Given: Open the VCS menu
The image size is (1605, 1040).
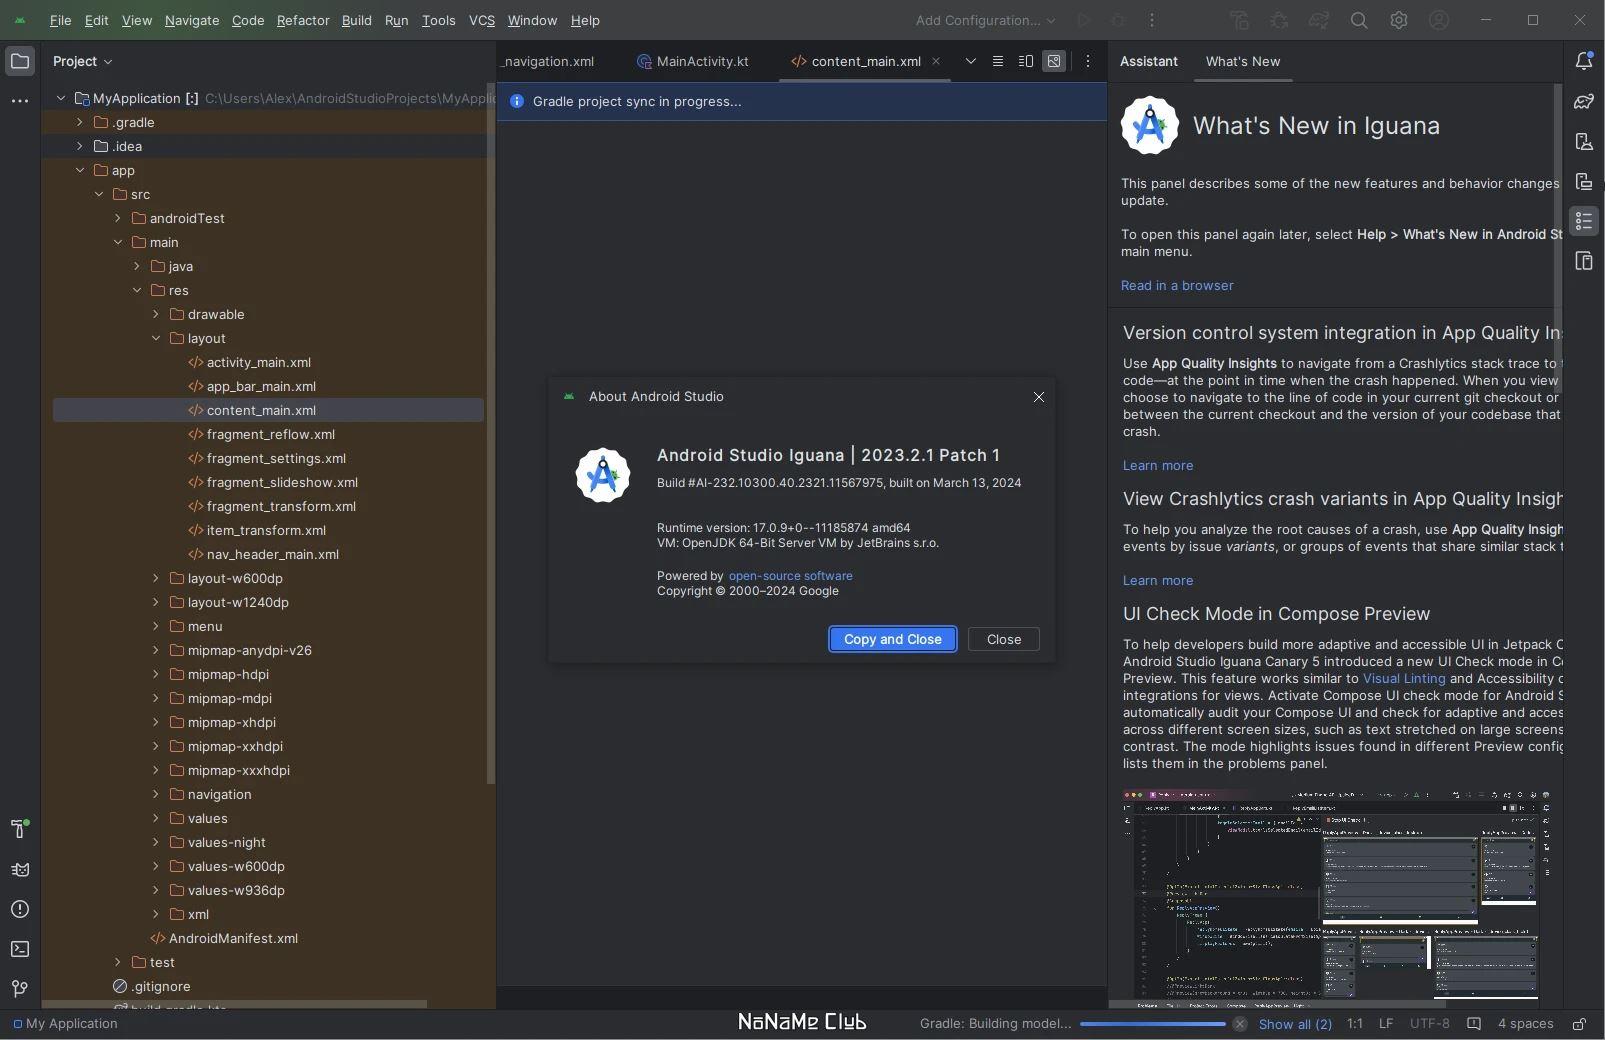Looking at the screenshot, I should coord(482,20).
